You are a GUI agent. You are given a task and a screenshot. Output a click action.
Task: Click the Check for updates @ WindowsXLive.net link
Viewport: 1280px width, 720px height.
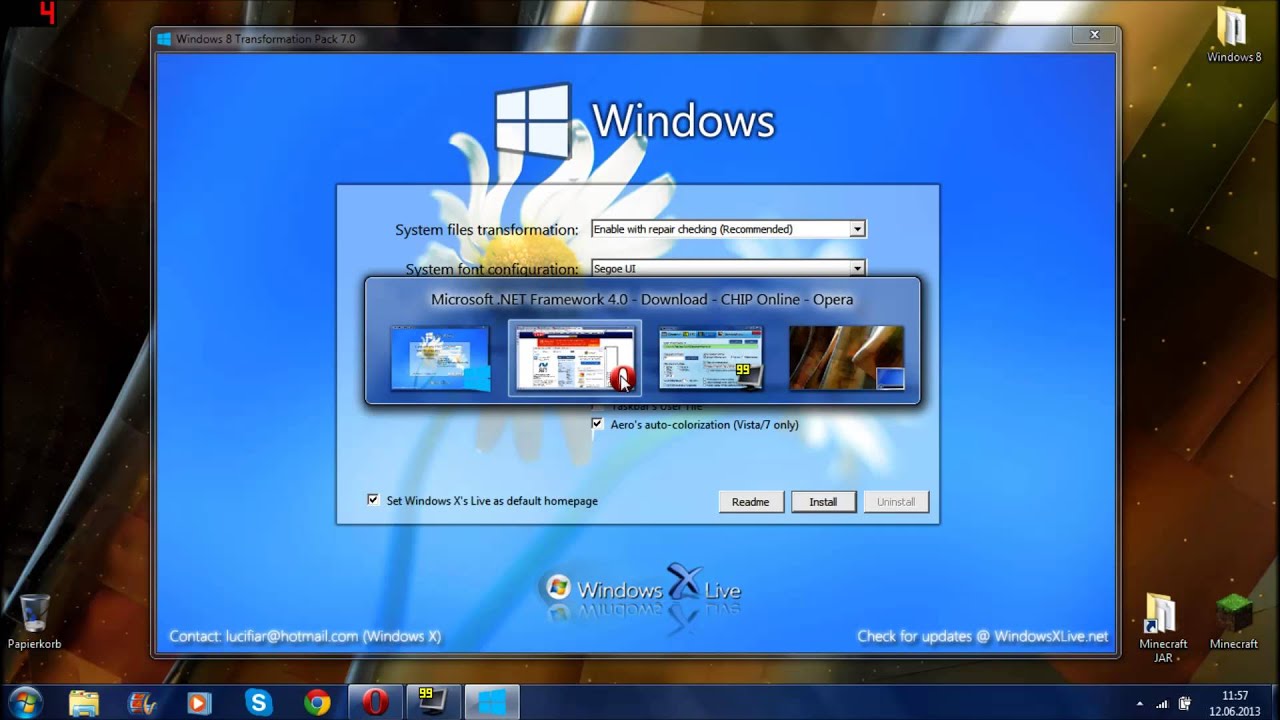[982, 636]
